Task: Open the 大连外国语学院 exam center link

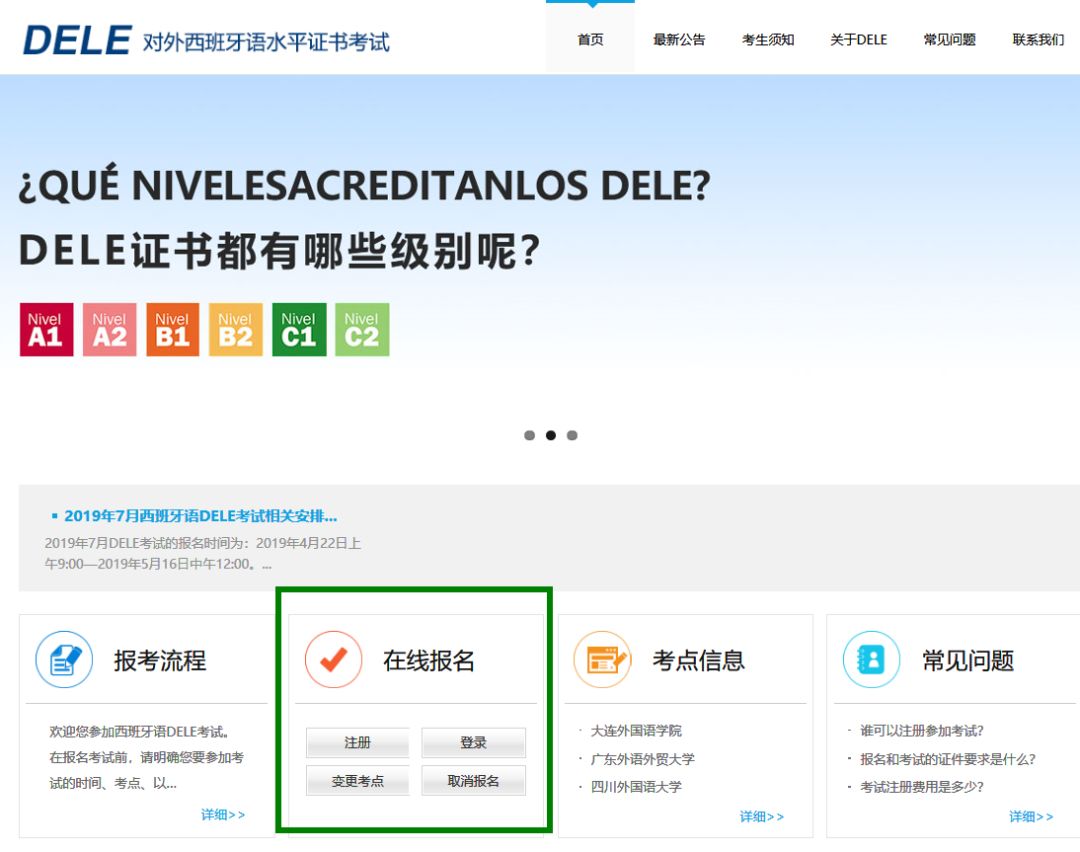Action: tap(636, 731)
